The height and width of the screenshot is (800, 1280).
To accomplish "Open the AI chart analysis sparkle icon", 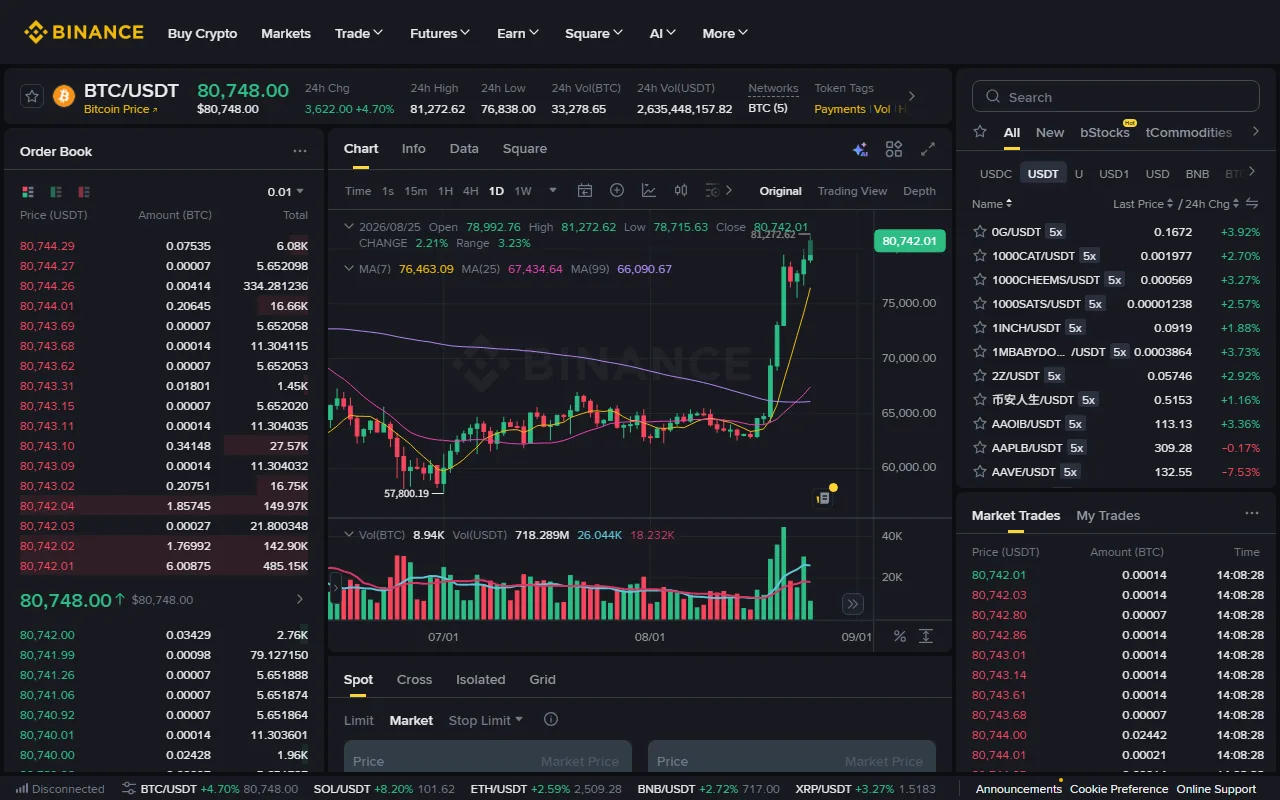I will click(x=860, y=149).
